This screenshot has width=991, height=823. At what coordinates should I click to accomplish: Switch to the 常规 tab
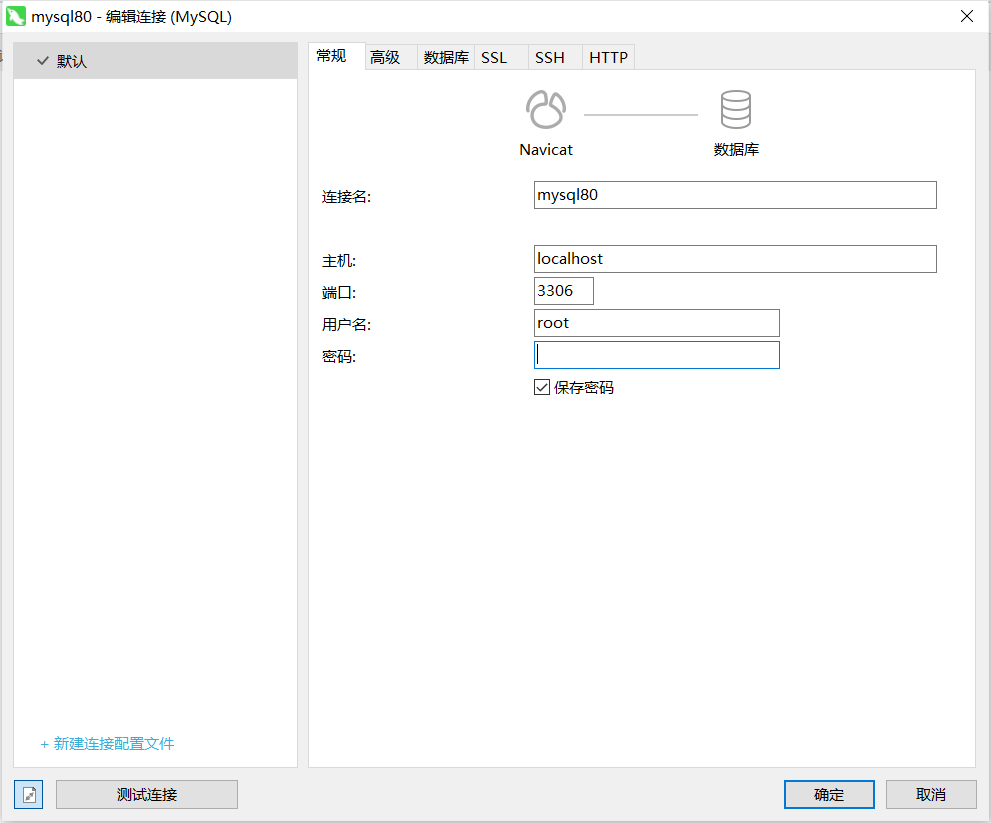pos(336,56)
